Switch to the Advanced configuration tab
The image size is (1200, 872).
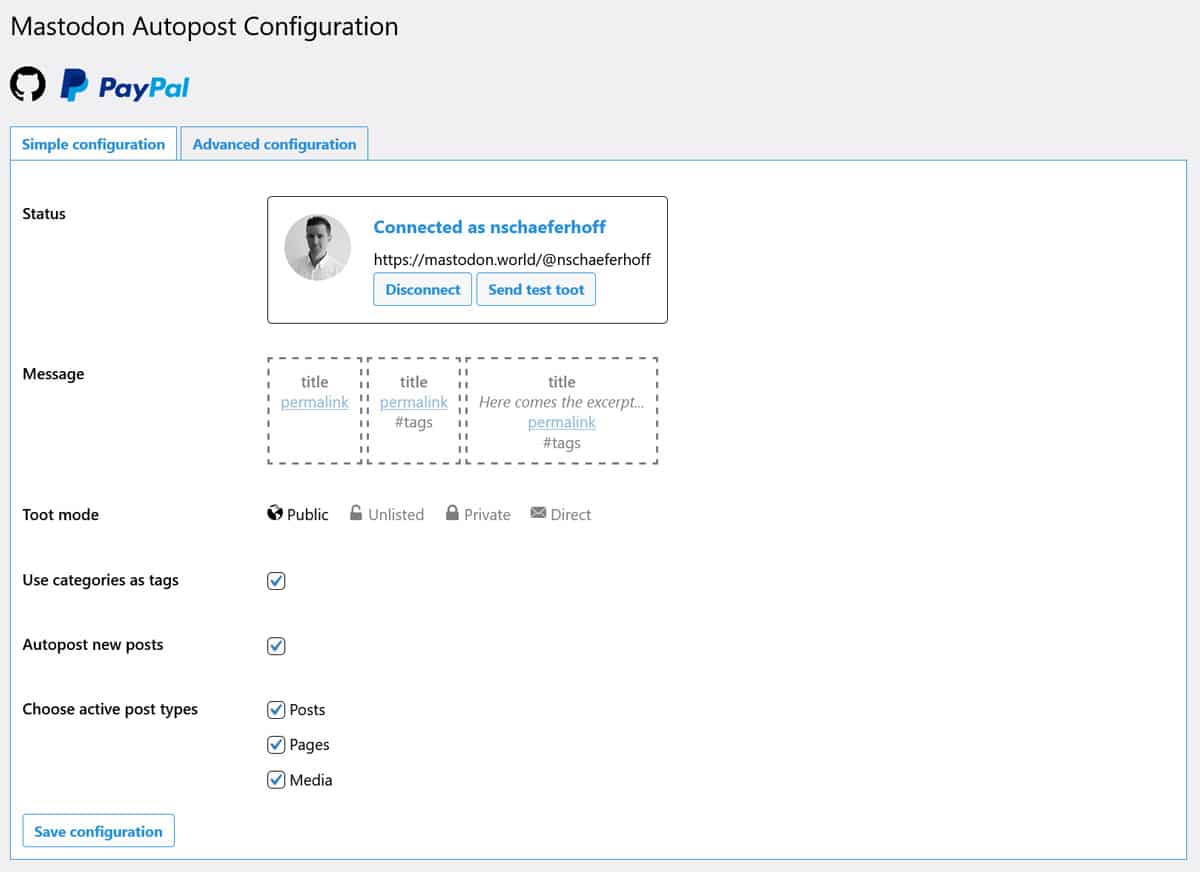274,144
